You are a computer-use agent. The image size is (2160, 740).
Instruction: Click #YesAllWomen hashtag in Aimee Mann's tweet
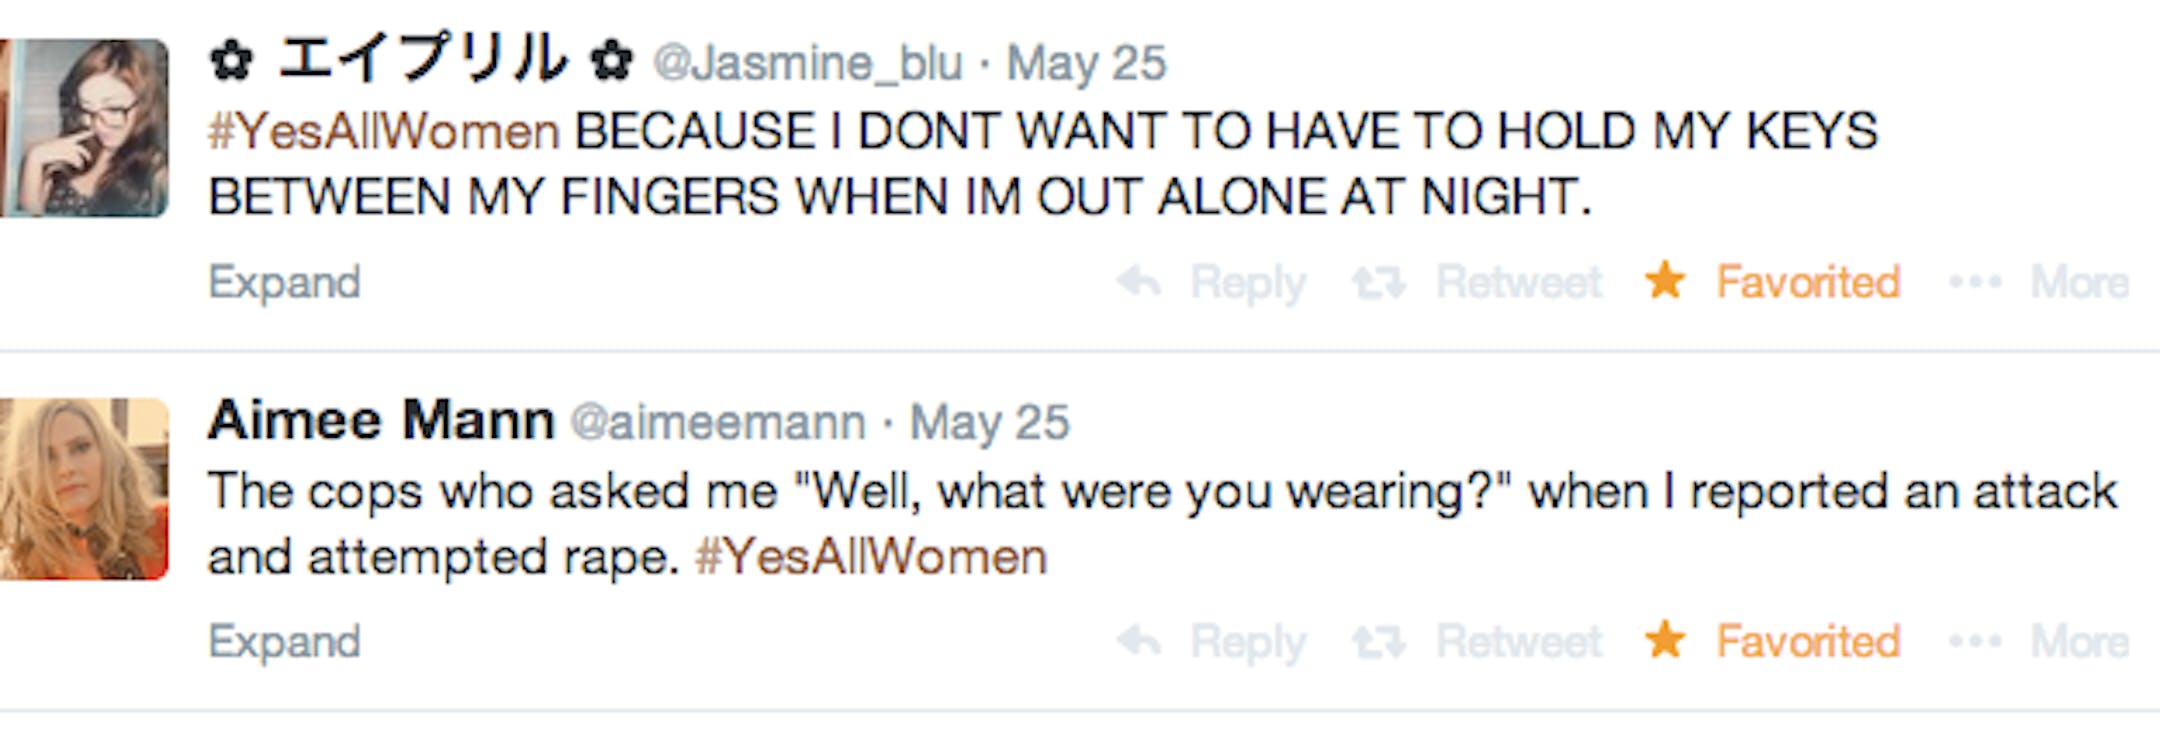click(x=871, y=557)
